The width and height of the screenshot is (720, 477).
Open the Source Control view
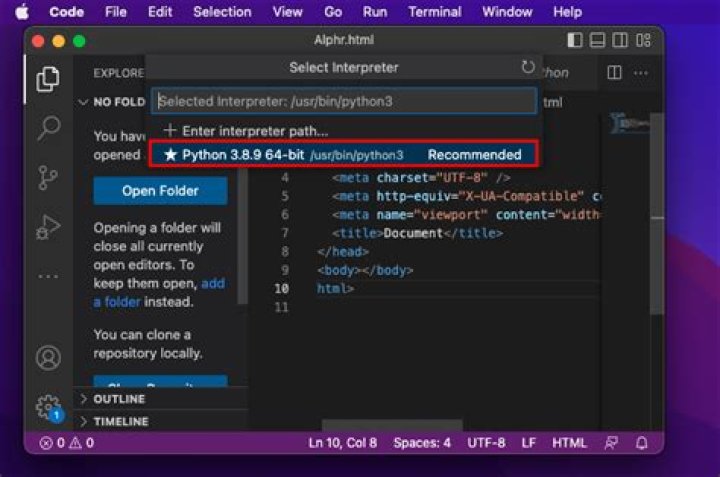(47, 177)
